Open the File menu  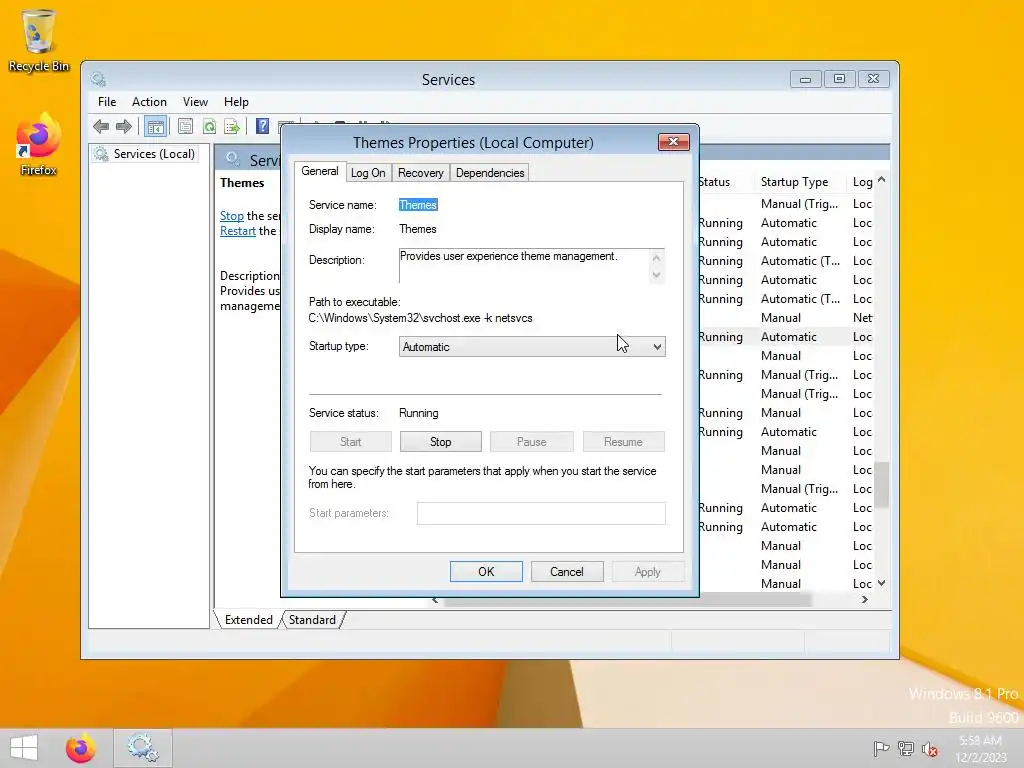(107, 102)
